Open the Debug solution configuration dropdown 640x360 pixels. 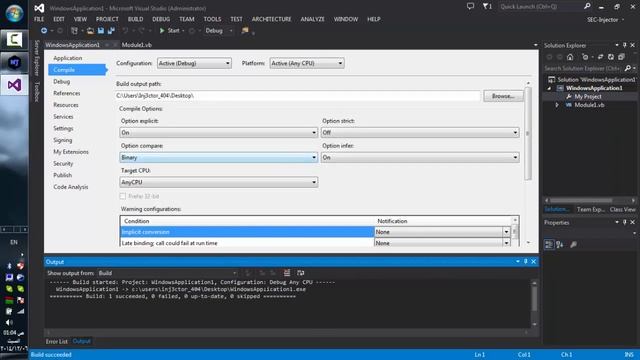219,31
